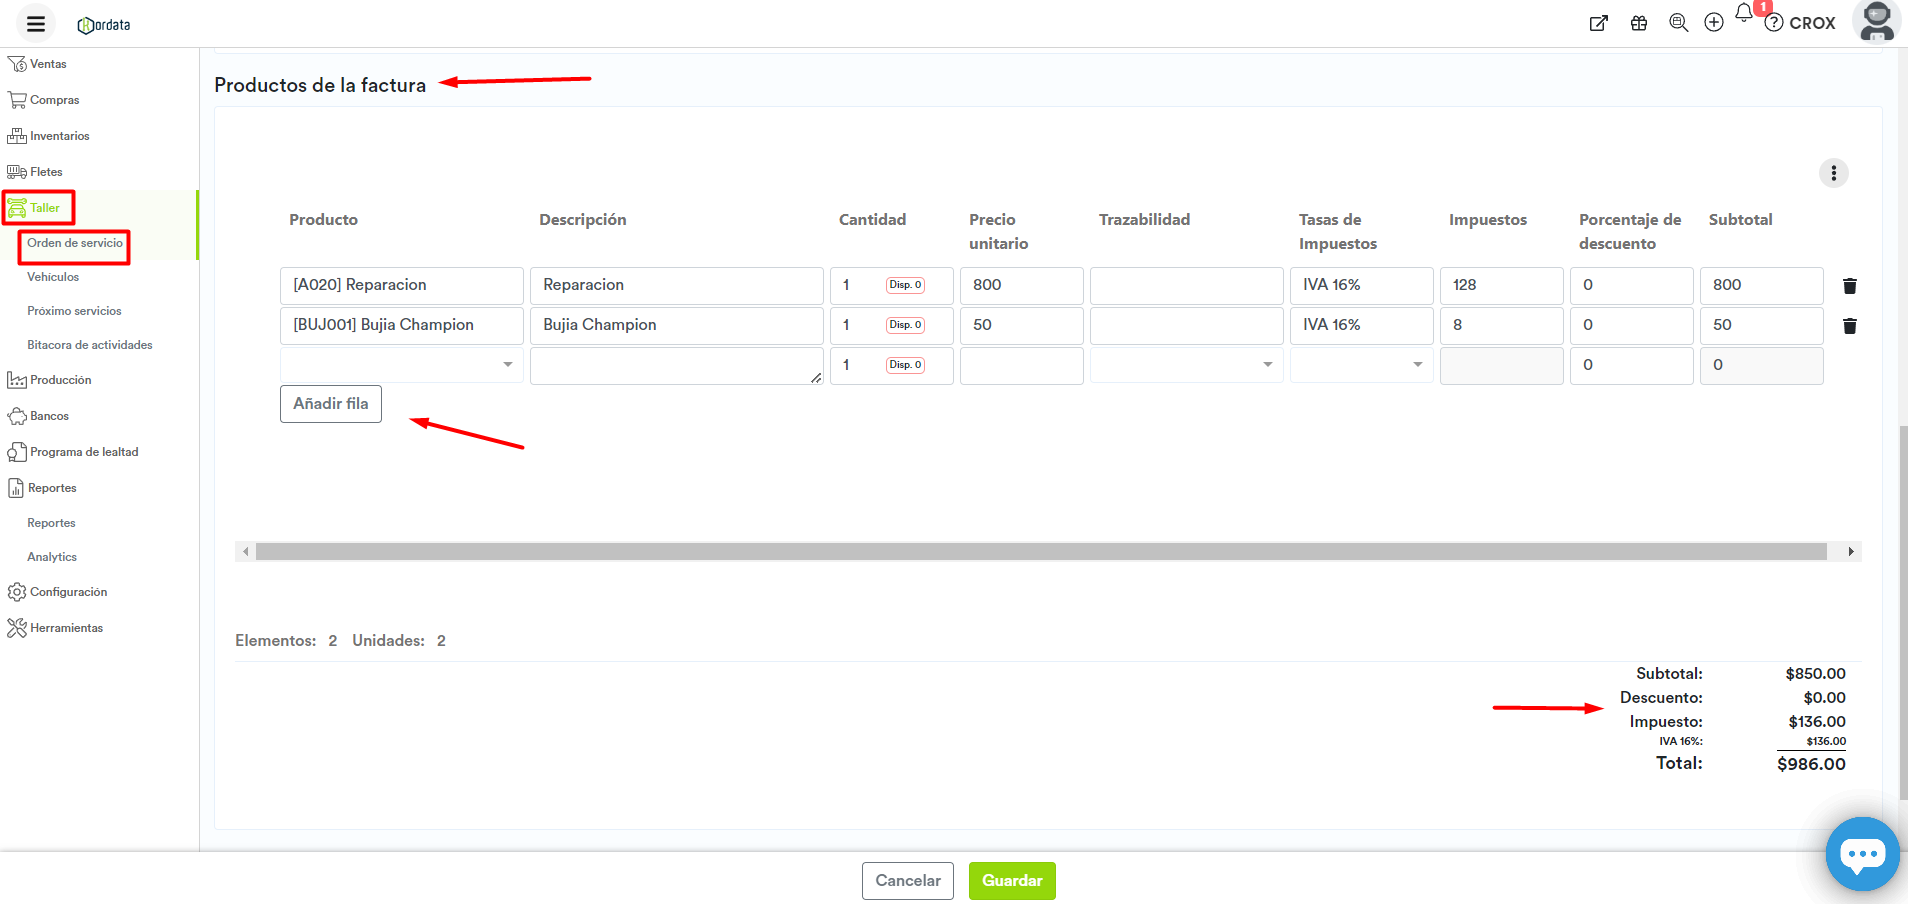Select Vehículos under Taller
Screen dimensions: 1908x904
[x=53, y=277]
